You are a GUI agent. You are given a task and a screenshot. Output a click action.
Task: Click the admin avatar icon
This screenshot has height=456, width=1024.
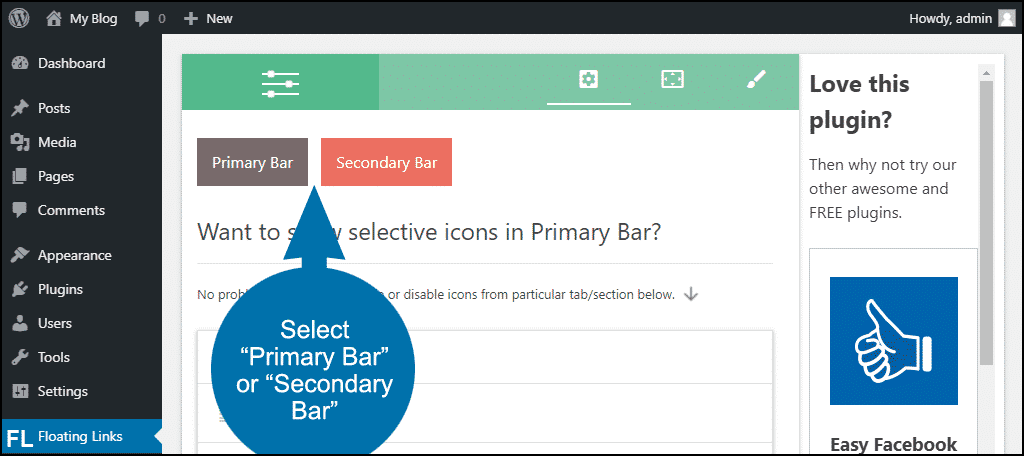pos(1006,18)
